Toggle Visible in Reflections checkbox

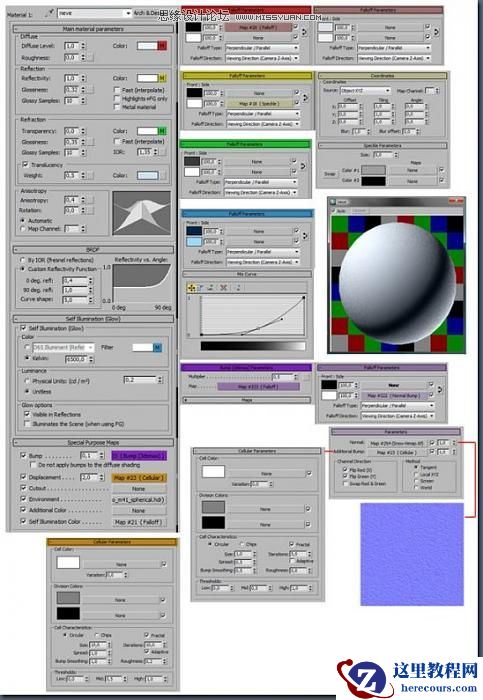click(x=27, y=414)
